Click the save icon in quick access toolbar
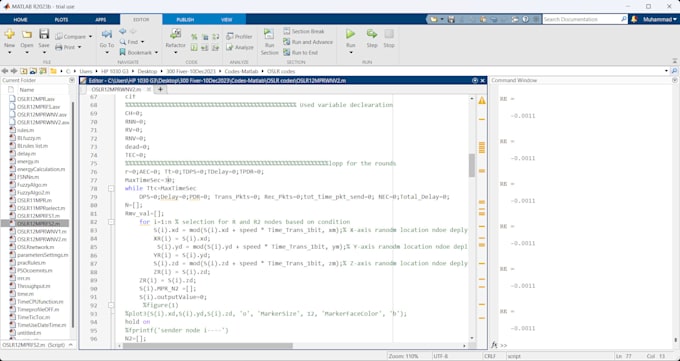This screenshot has height=361, width=680. (451, 19)
